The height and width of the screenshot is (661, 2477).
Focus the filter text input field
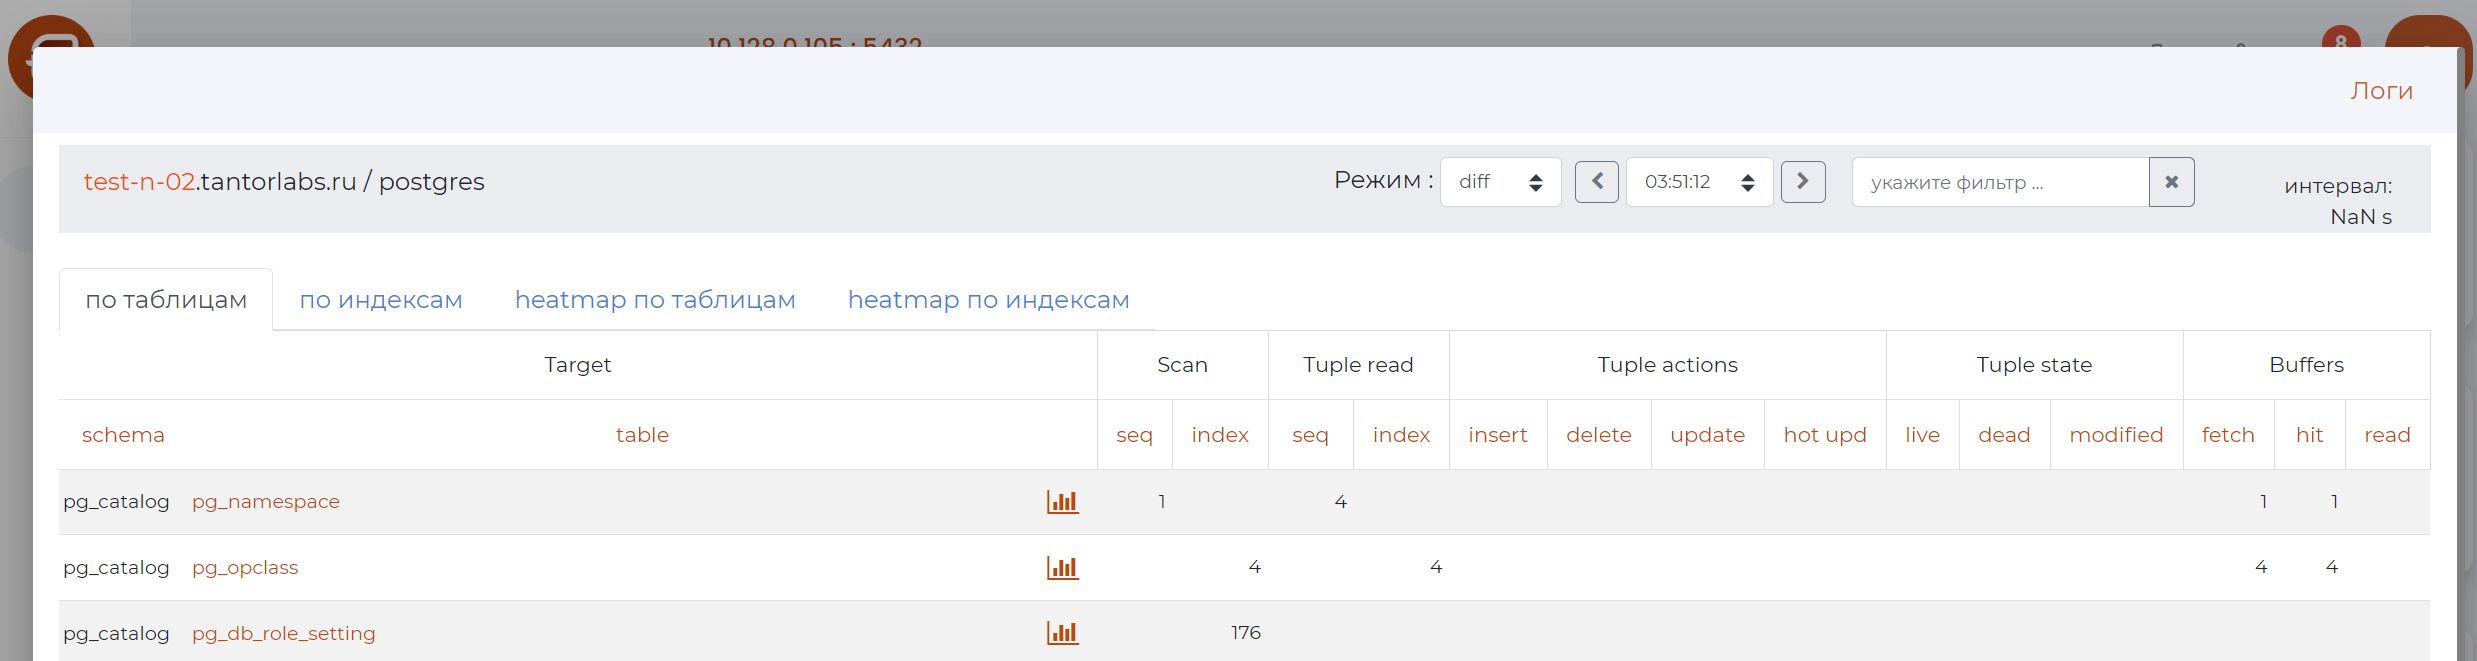point(2000,182)
